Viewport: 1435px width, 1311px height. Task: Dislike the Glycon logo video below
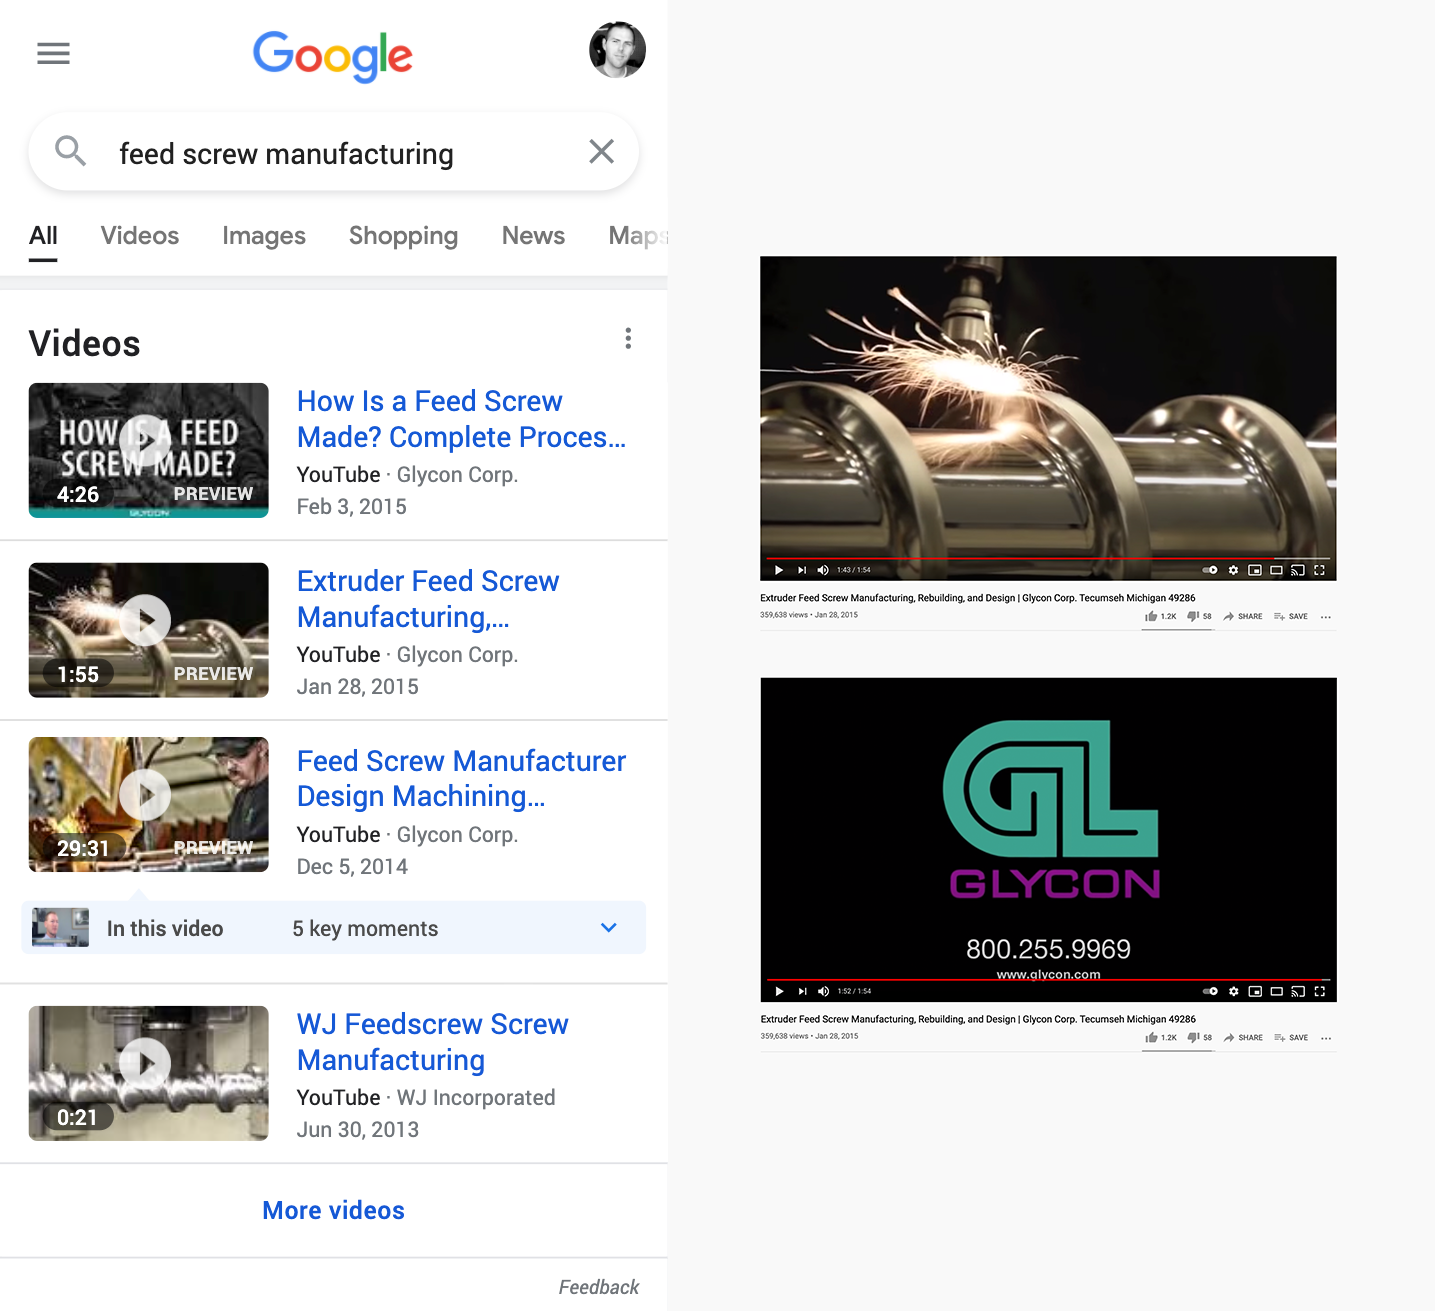click(1199, 1037)
